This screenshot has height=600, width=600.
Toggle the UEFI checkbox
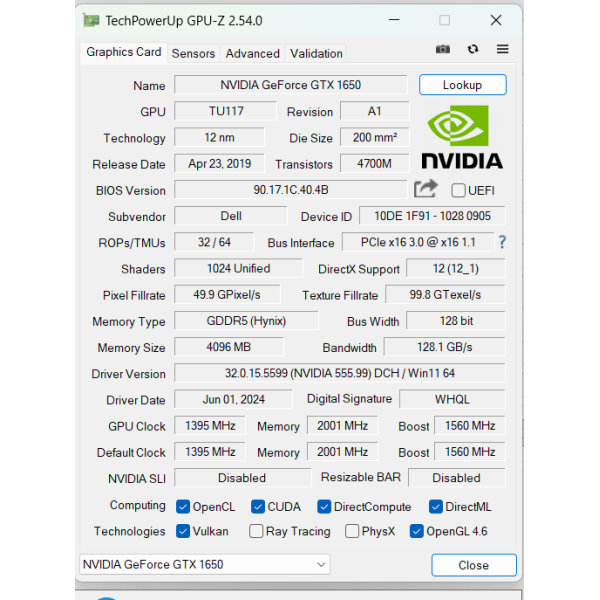point(458,190)
